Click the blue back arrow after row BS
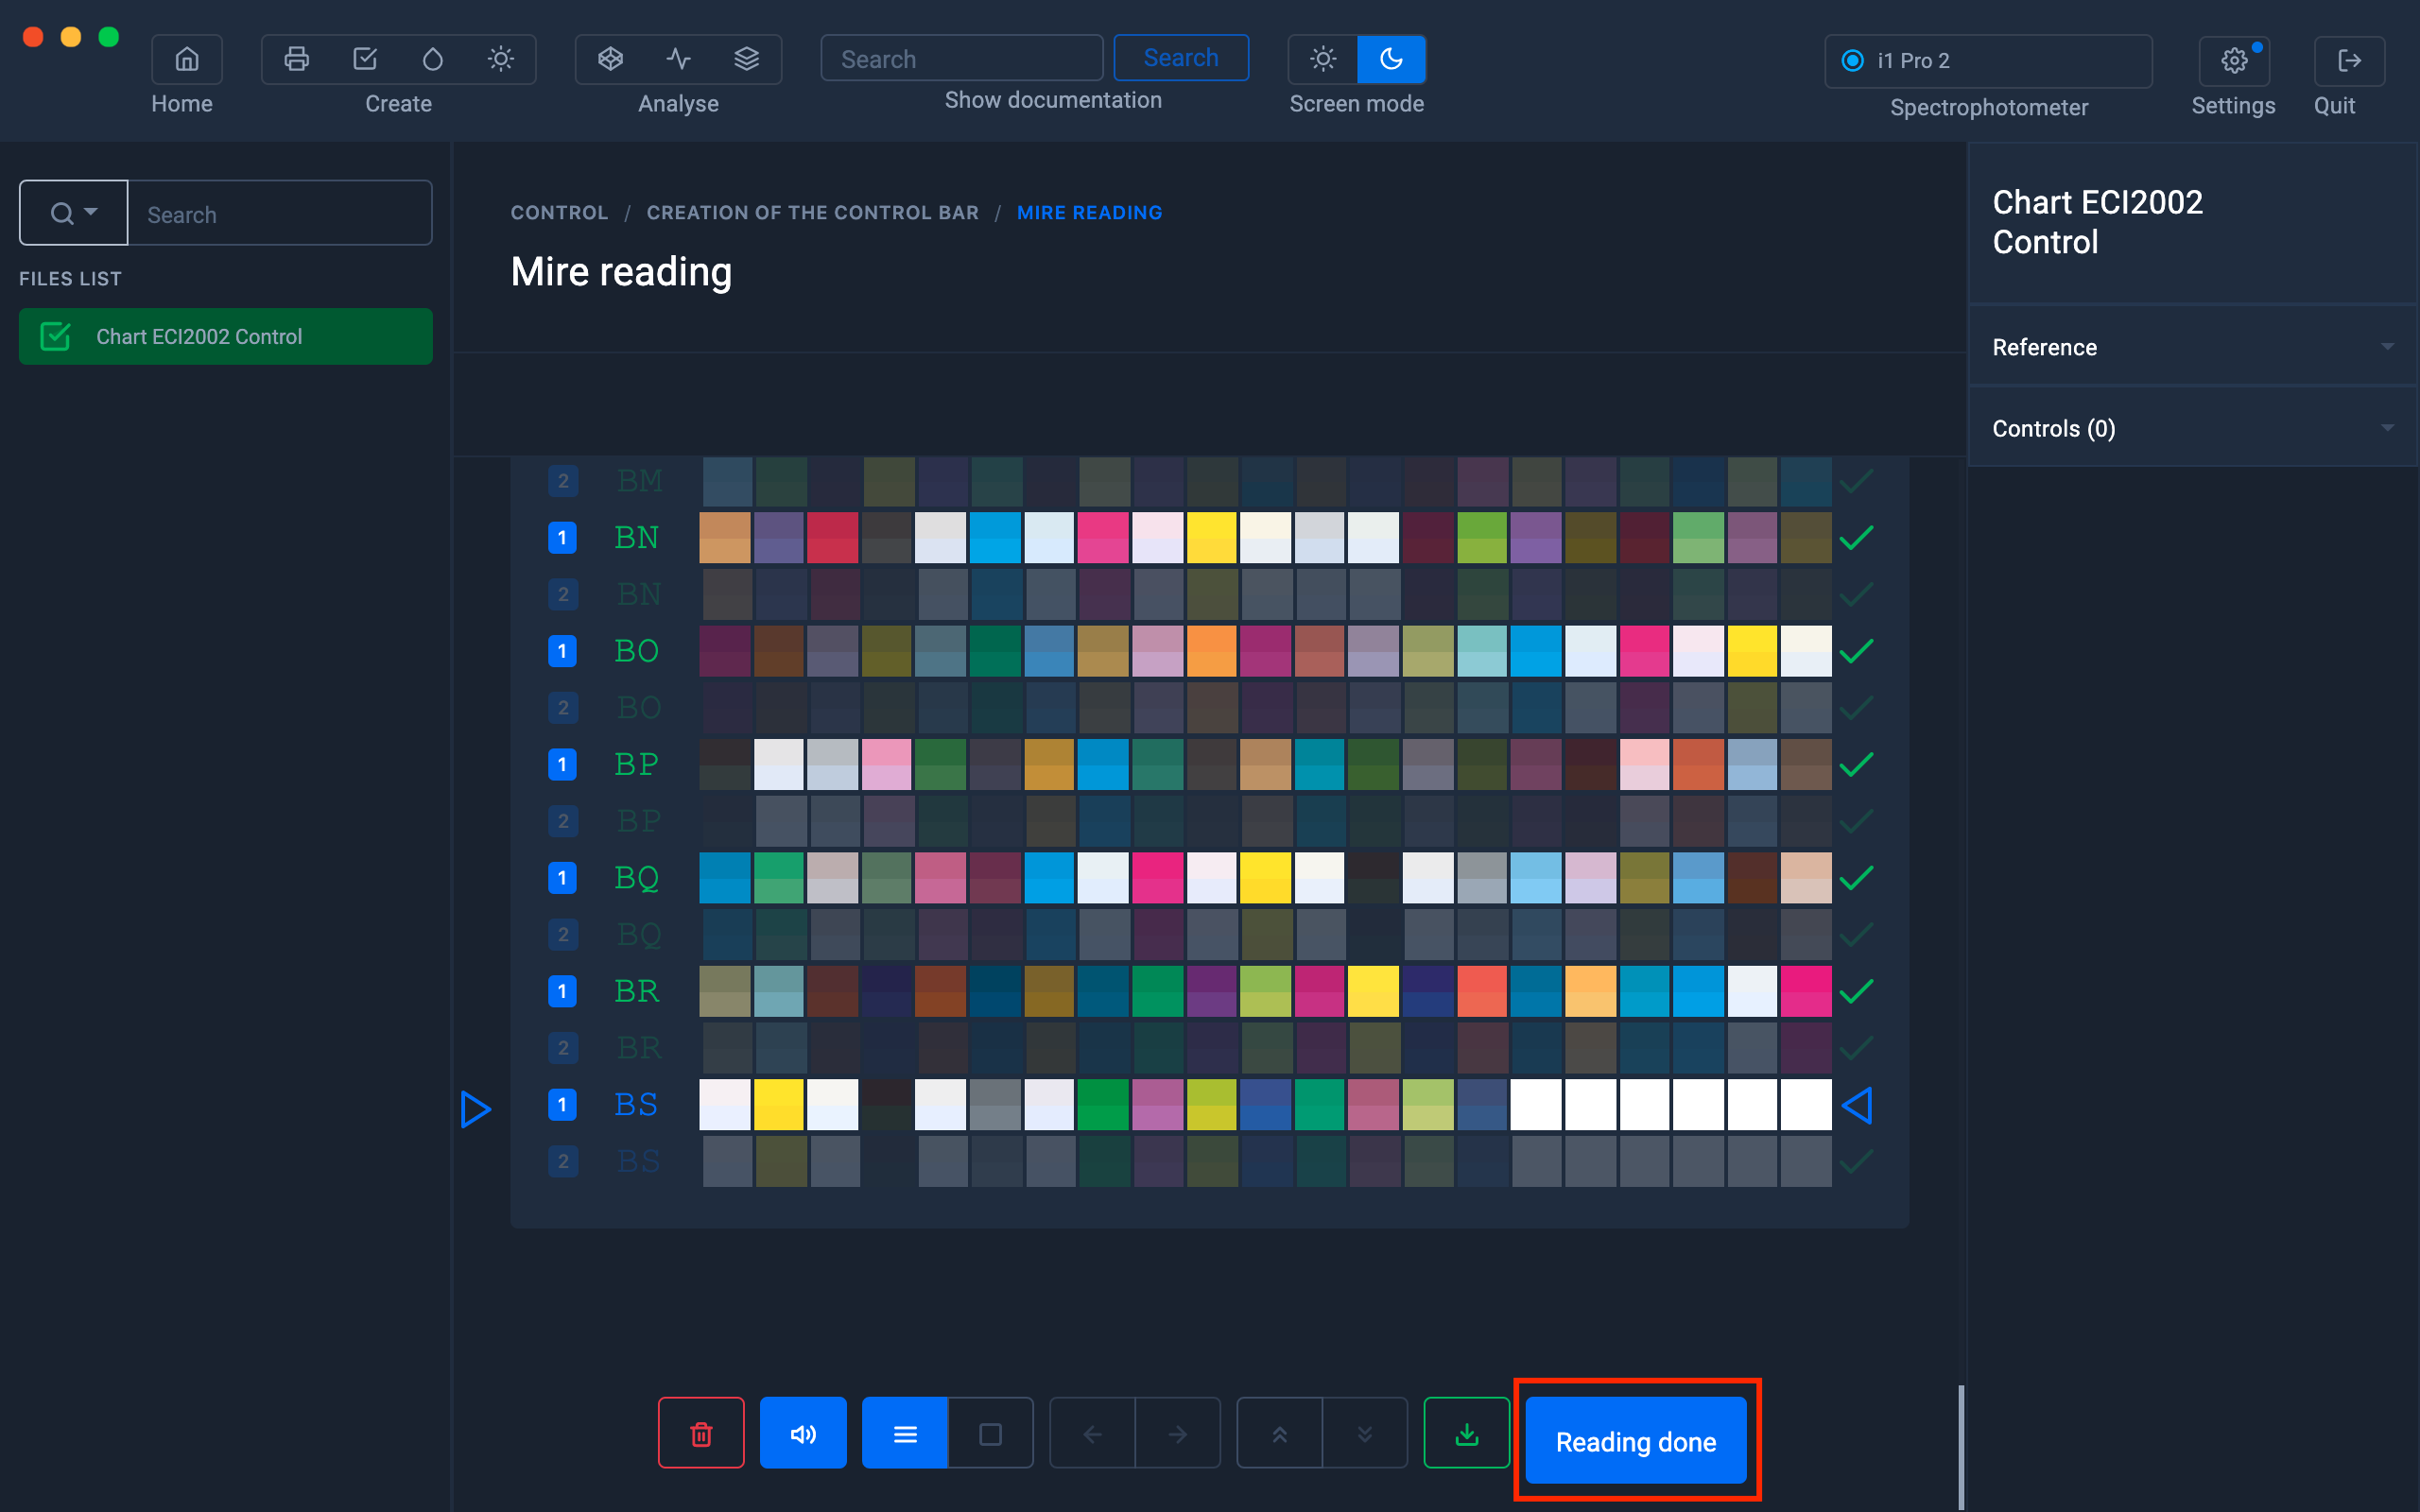 coord(1857,1105)
